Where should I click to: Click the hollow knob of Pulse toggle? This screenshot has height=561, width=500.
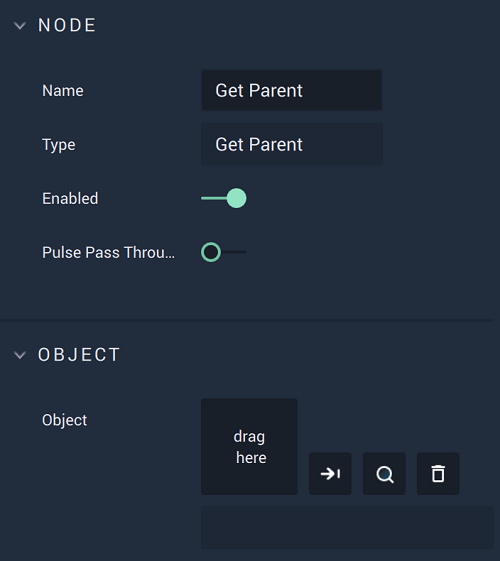click(x=211, y=252)
